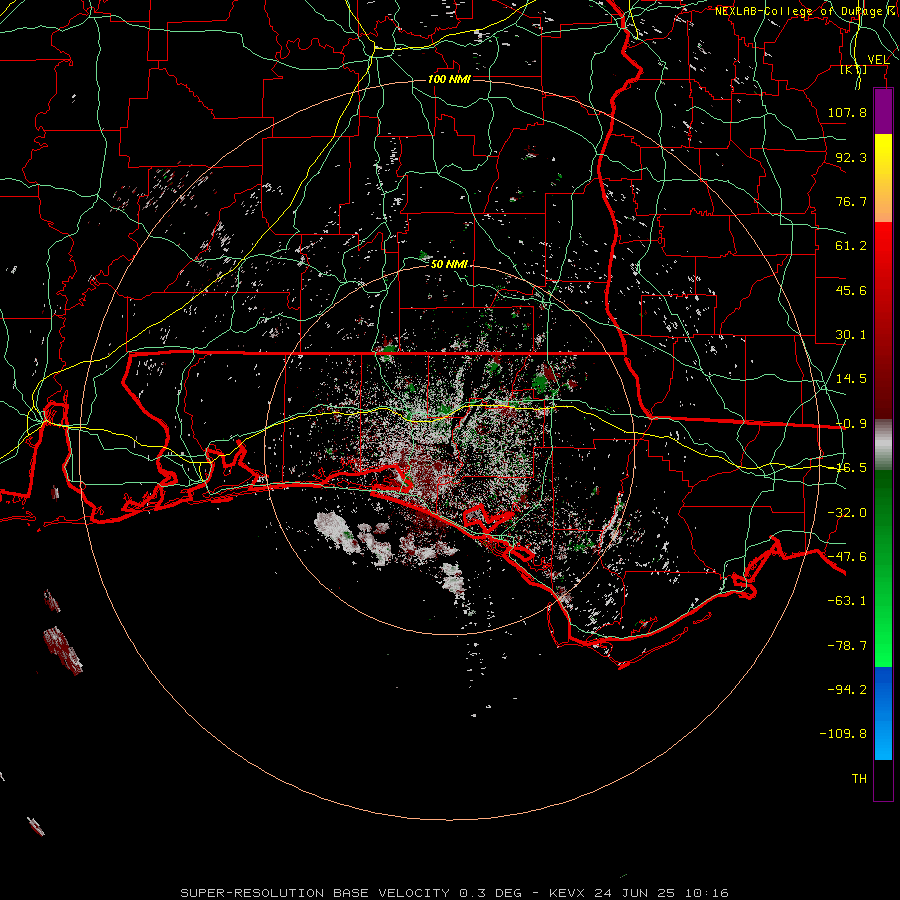Click the -32.0 velocity scale label
The height and width of the screenshot is (900, 900).
(847, 513)
